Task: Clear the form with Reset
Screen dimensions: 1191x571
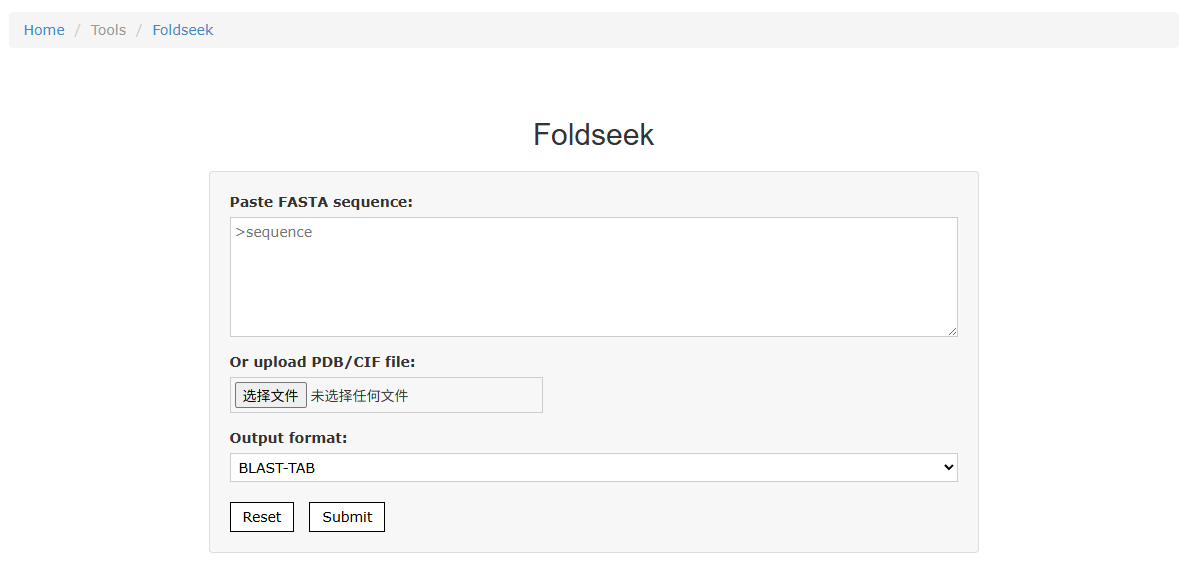Action: click(262, 517)
